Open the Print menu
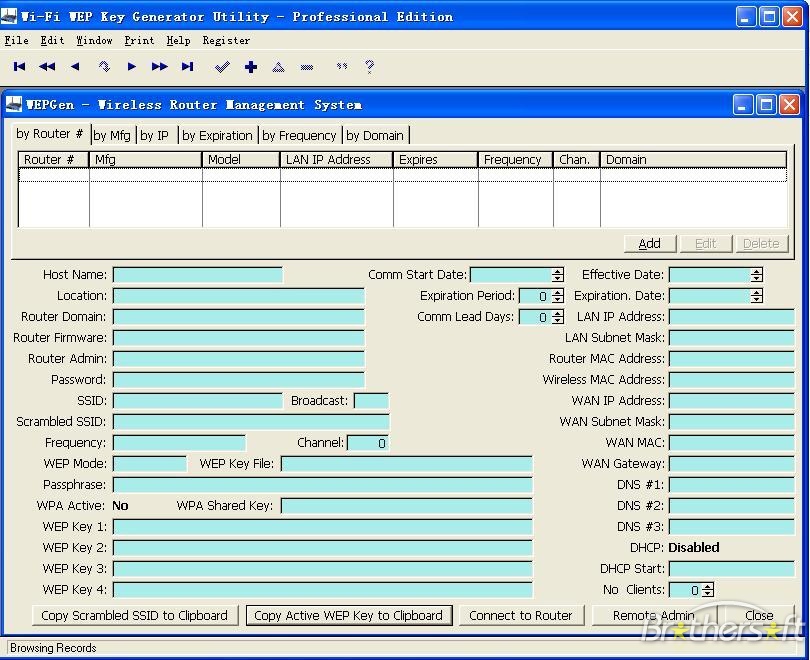Screen dimensions: 810x660 tap(139, 40)
